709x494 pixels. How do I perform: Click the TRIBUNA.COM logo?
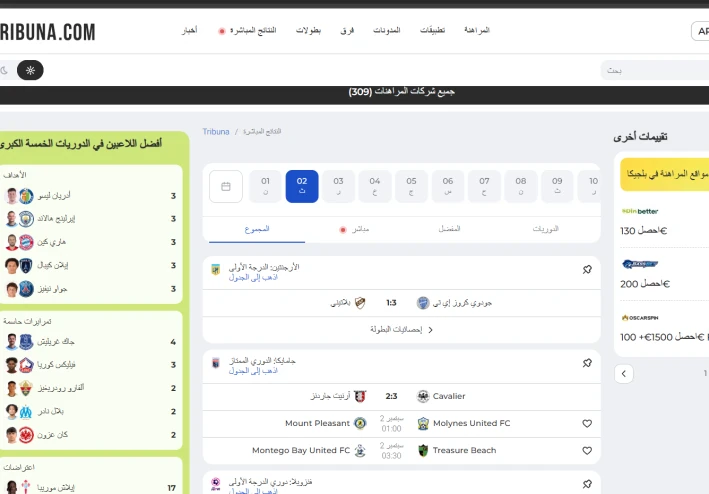click(47, 32)
